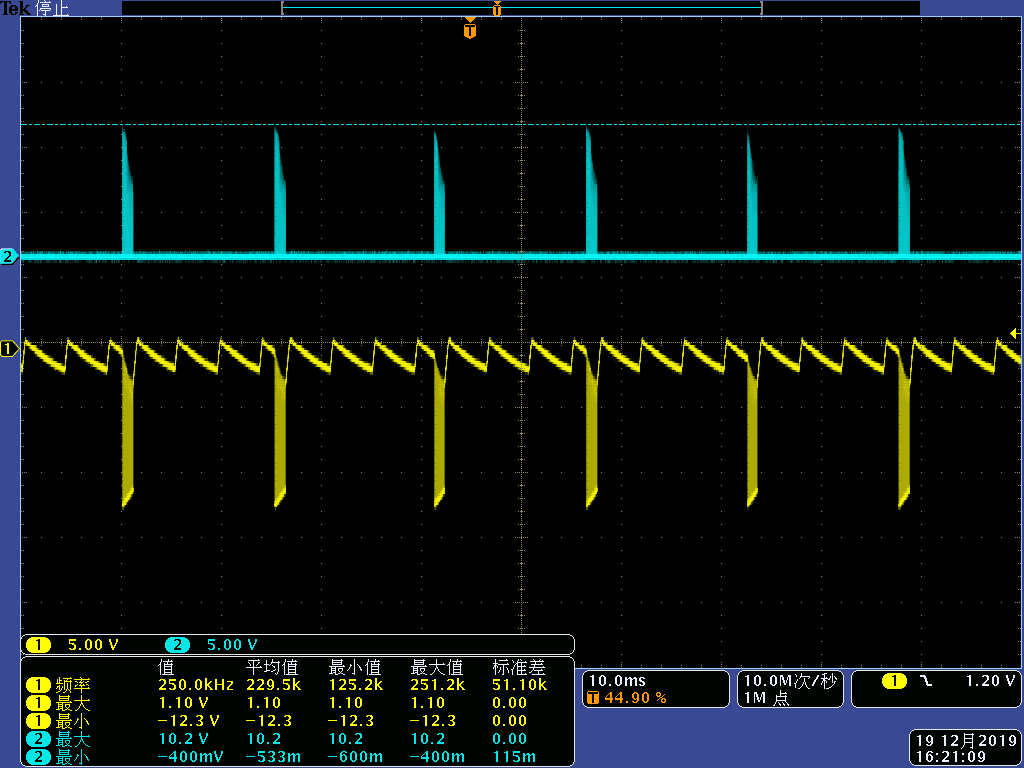
Task: Click the orange marker in the overview bar
Action: click(x=497, y=8)
